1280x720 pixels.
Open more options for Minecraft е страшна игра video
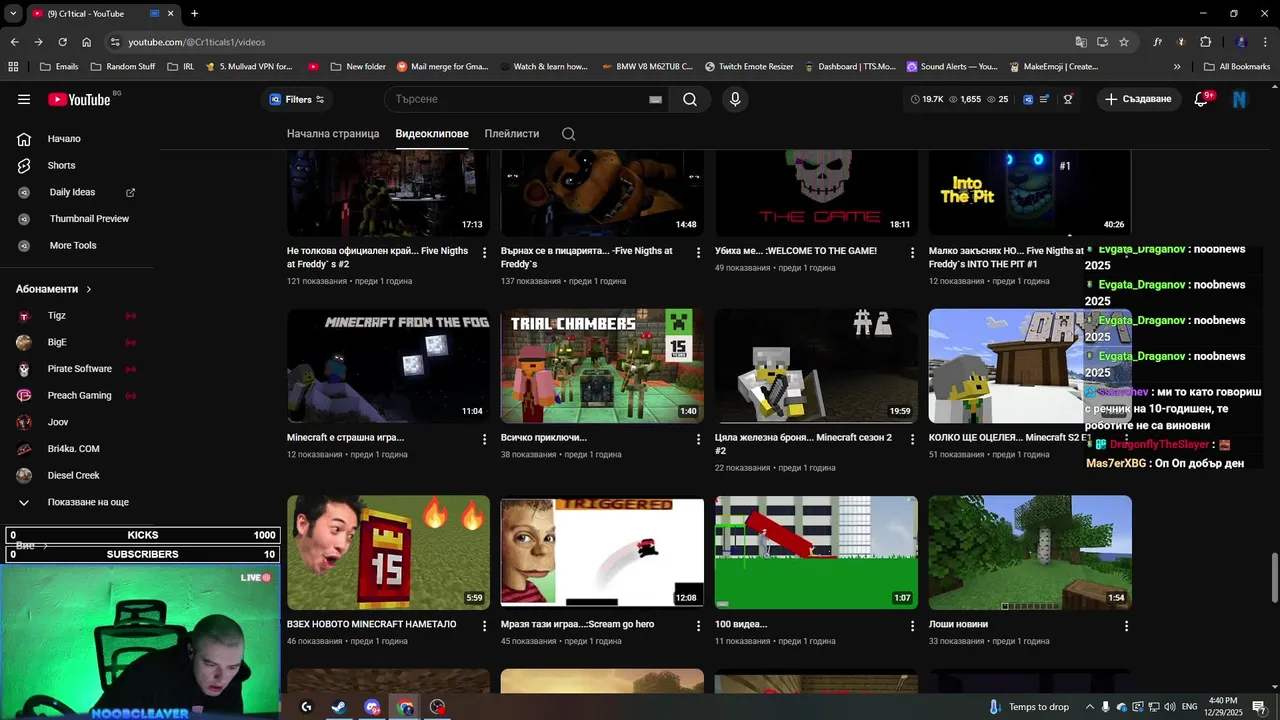[485, 439]
